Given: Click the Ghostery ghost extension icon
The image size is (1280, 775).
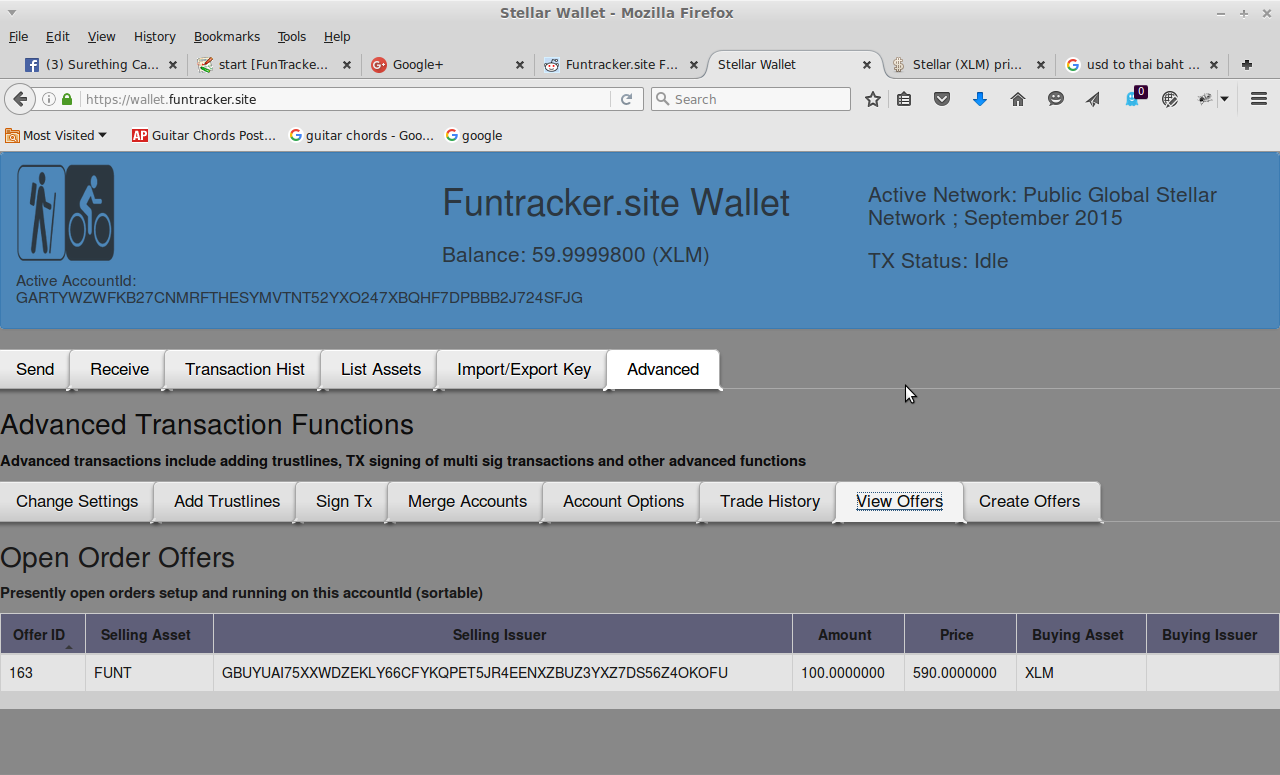Looking at the screenshot, I should coord(1132,99).
